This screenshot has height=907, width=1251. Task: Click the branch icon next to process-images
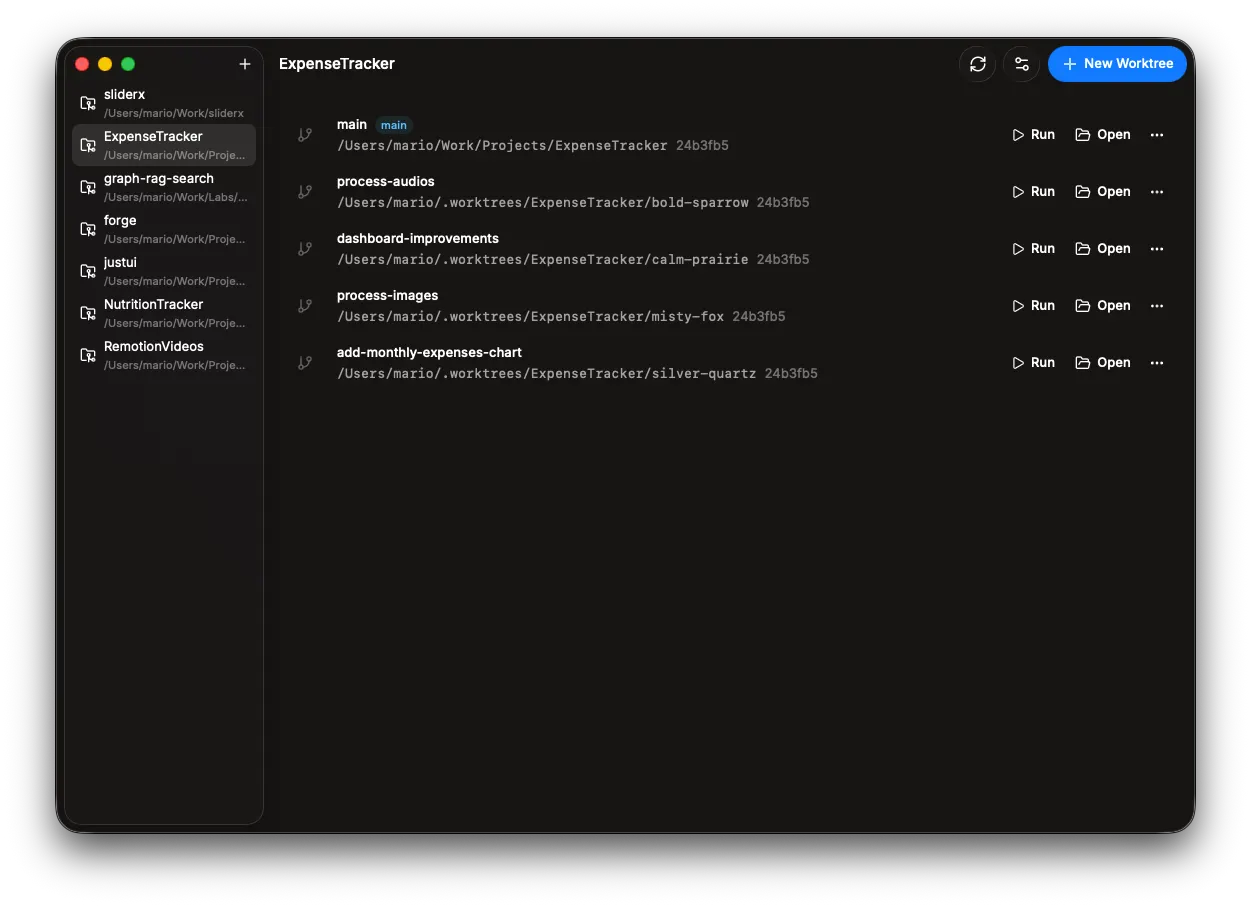[305, 306]
